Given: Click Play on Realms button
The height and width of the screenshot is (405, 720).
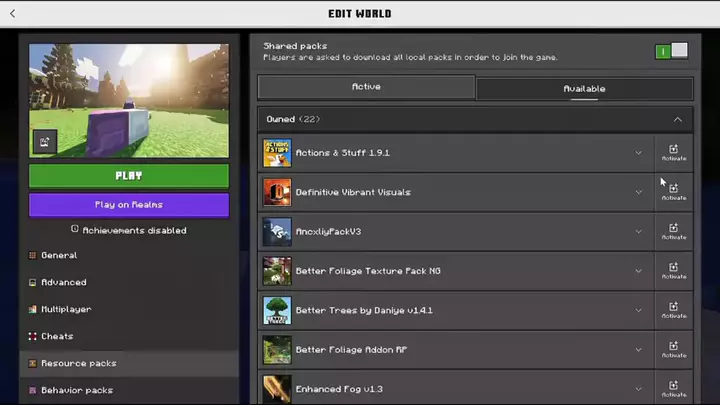Looking at the screenshot, I should (129, 205).
